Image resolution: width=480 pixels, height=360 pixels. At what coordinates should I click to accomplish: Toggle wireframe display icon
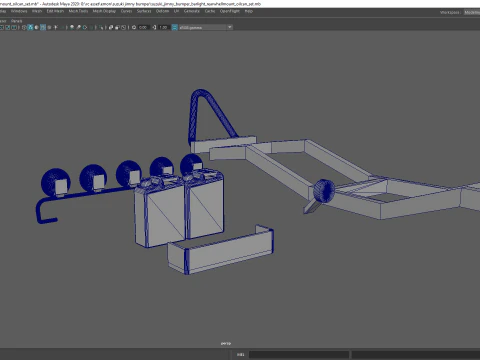24,27
